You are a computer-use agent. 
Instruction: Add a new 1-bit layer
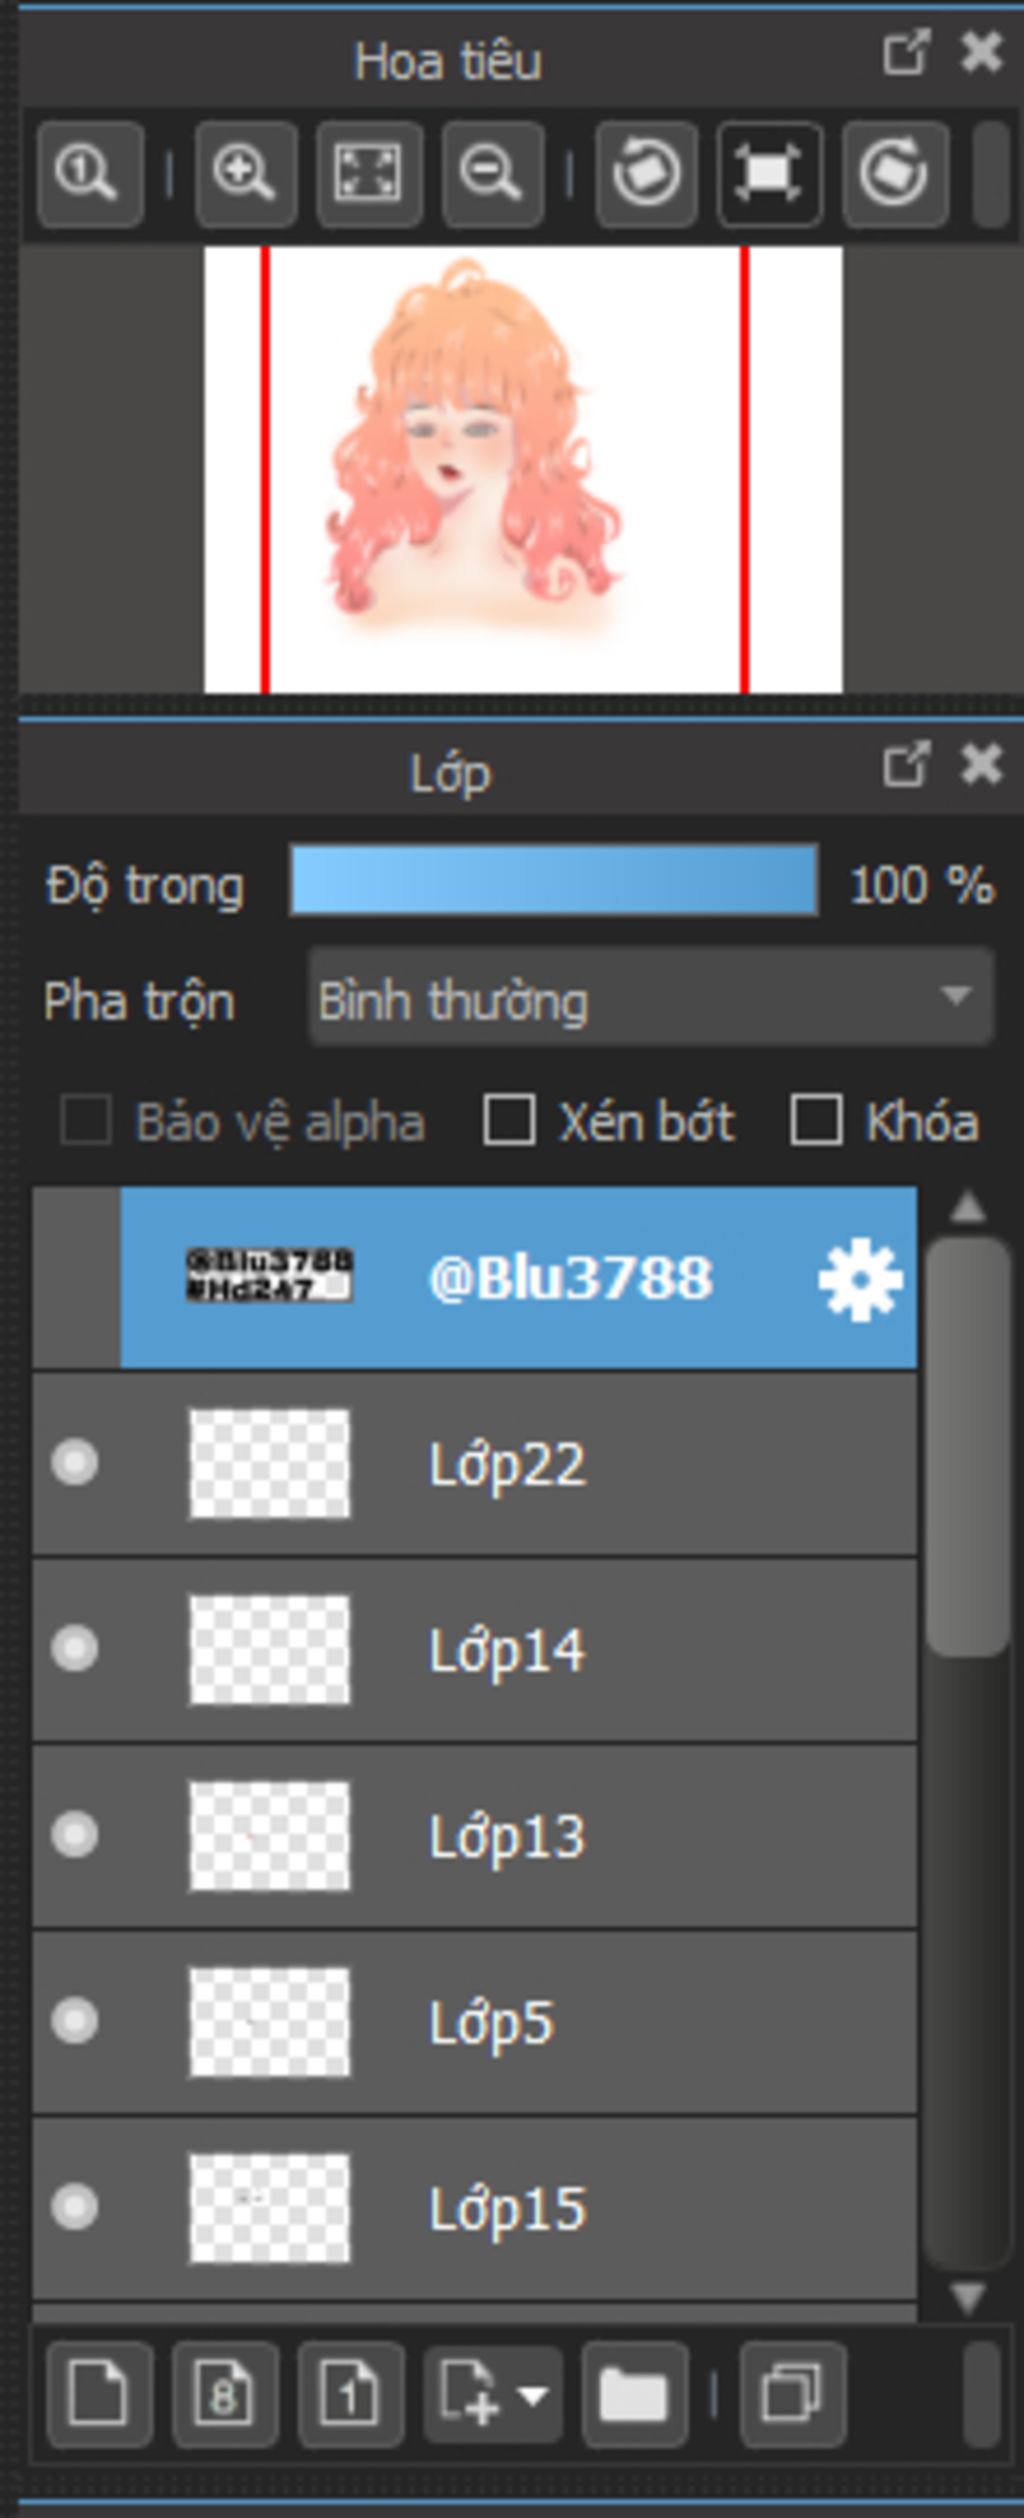(350, 2394)
